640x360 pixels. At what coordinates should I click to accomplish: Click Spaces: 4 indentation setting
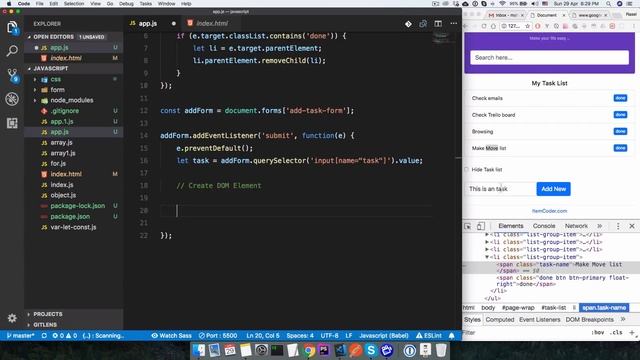click(x=300, y=336)
